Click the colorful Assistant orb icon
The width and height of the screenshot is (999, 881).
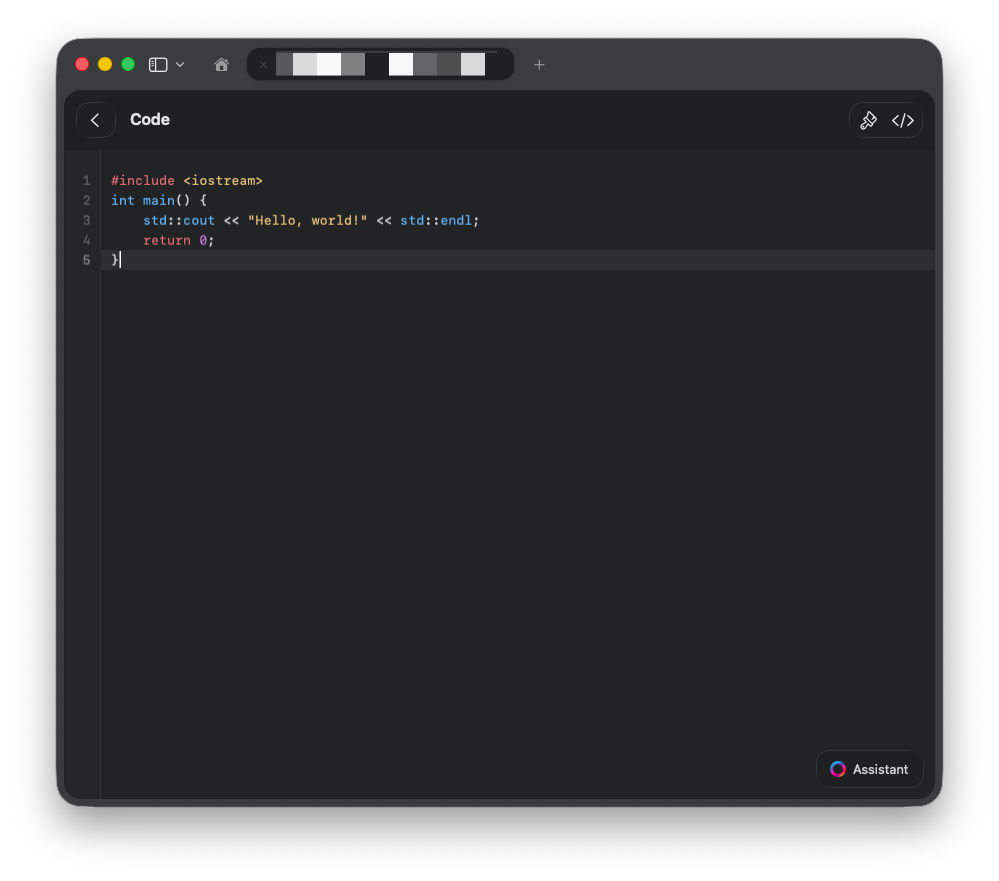pos(837,769)
